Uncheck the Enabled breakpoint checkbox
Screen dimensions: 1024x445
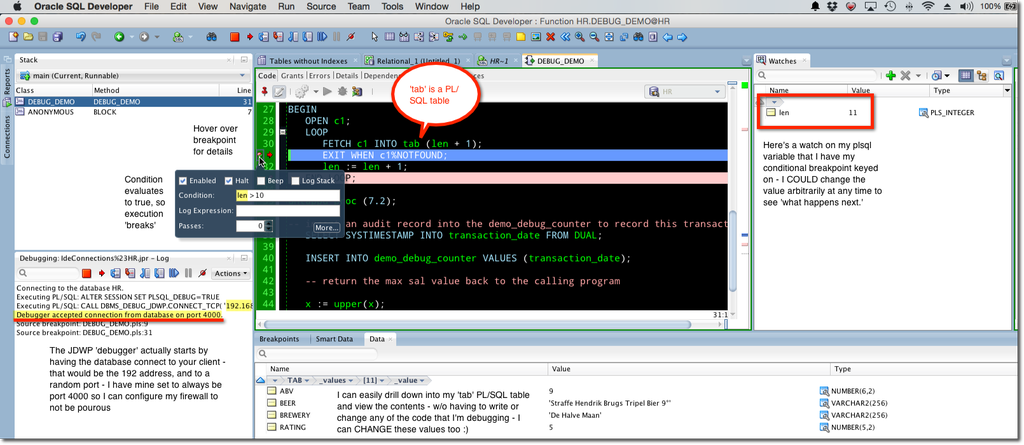click(x=184, y=180)
